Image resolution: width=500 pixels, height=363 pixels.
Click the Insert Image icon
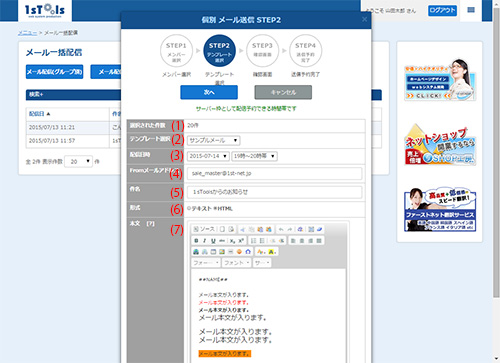(222, 252)
